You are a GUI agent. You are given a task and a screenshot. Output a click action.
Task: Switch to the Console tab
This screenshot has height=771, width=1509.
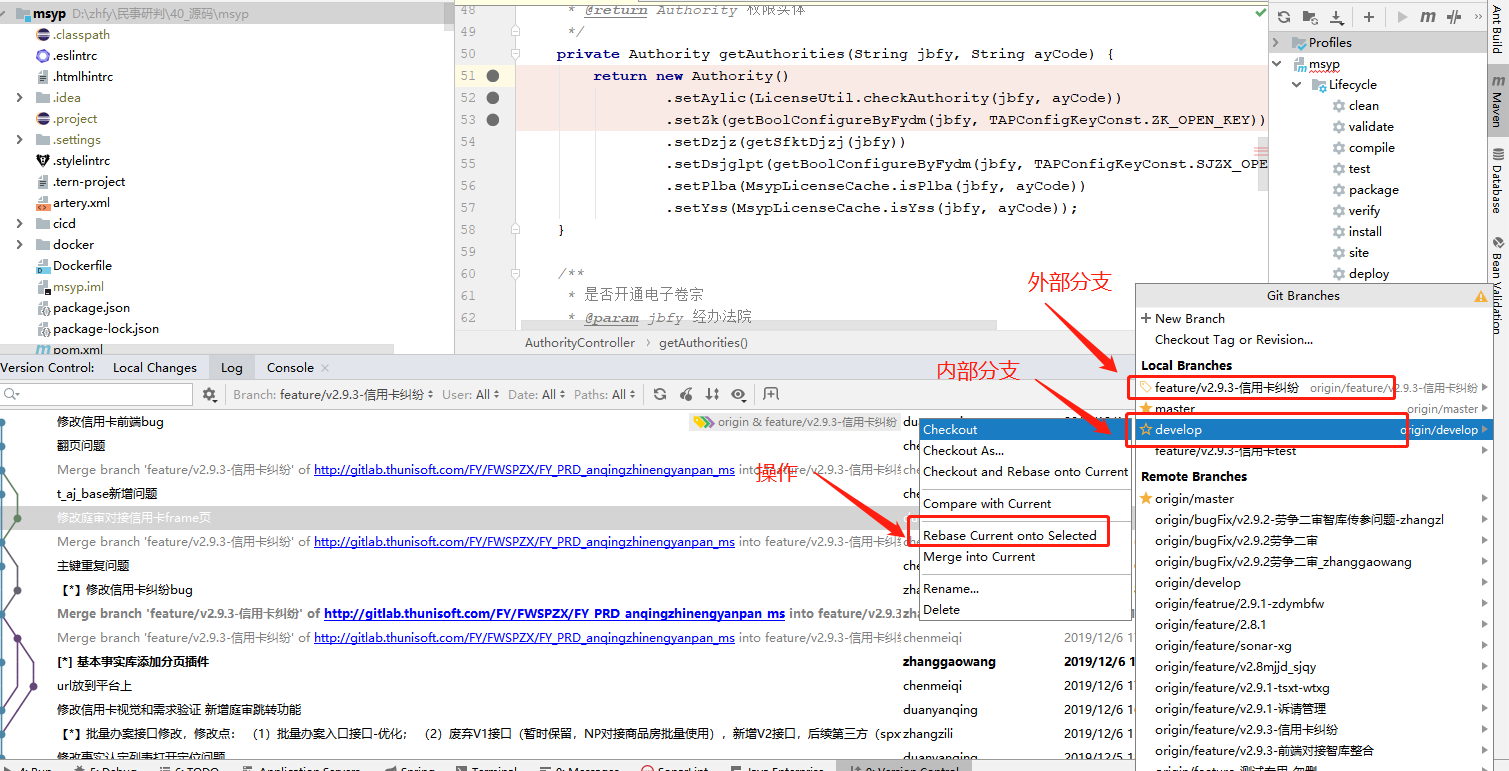pos(290,368)
